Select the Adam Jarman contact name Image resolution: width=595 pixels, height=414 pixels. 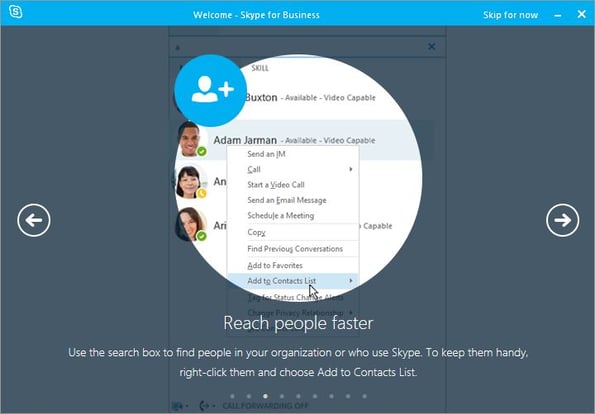click(245, 140)
